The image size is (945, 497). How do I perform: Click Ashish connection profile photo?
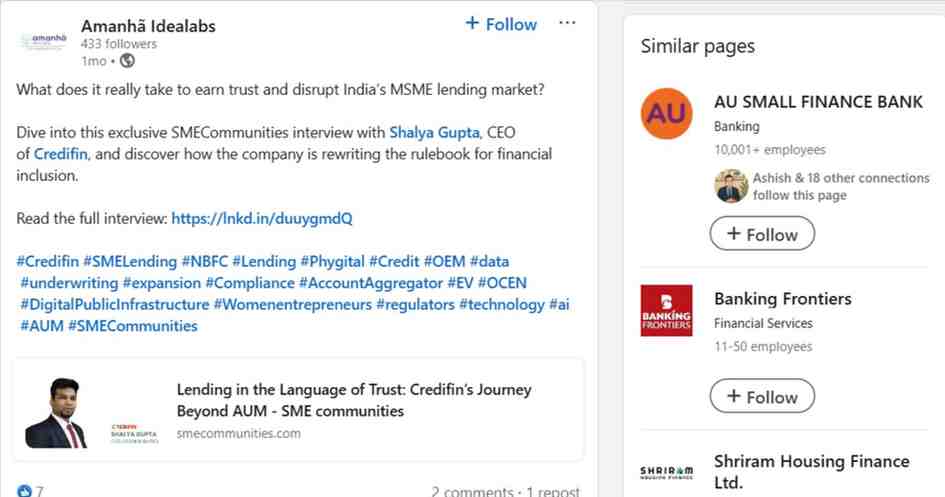(731, 186)
